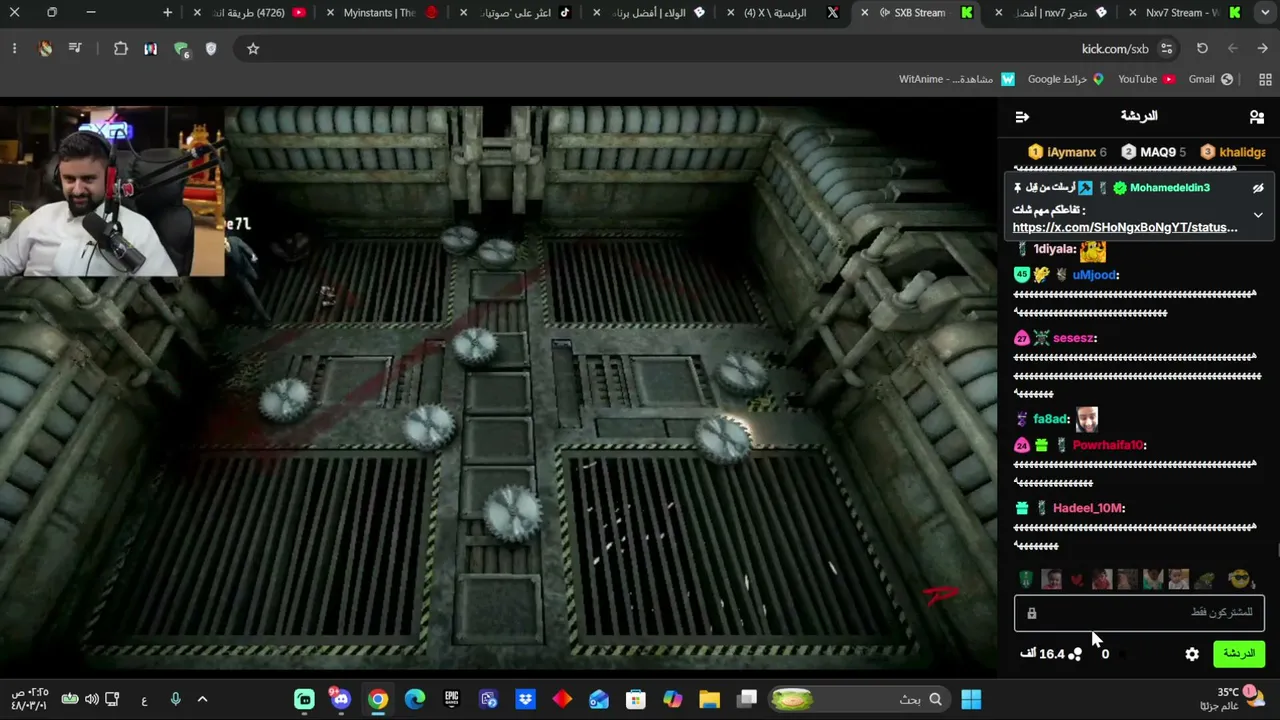Open the volume control in system tray
Image resolution: width=1280 pixels, height=720 pixels.
[x=91, y=699]
